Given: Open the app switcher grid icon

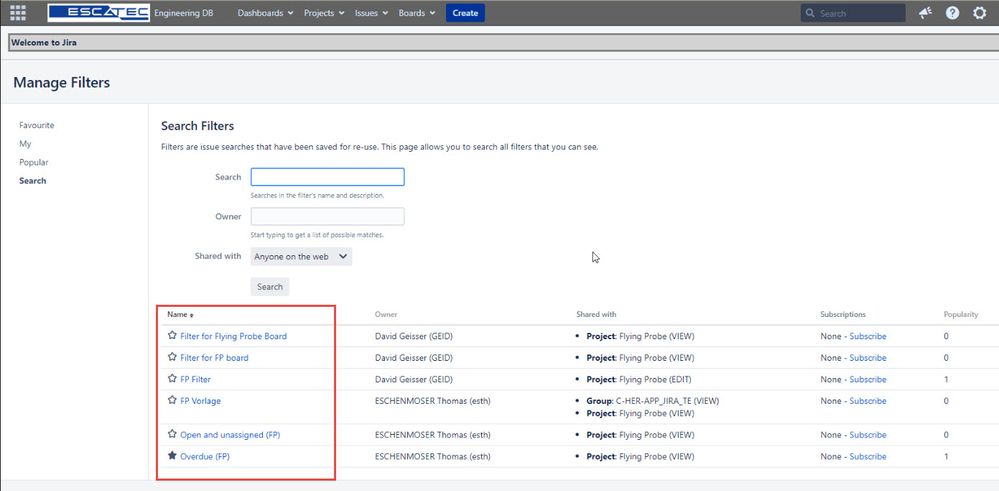Looking at the screenshot, I should (x=18, y=13).
